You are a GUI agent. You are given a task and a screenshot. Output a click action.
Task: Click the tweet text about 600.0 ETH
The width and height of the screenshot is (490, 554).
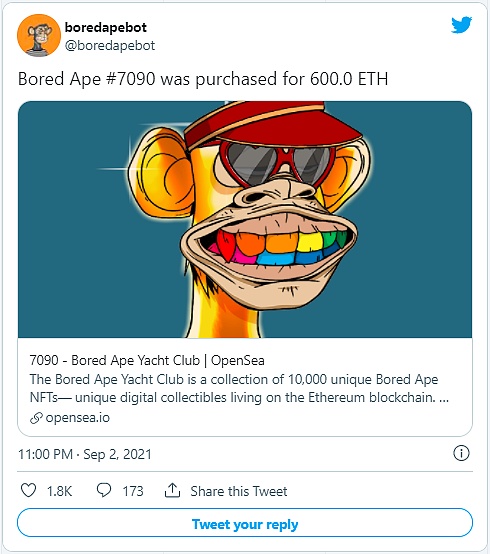tap(203, 79)
